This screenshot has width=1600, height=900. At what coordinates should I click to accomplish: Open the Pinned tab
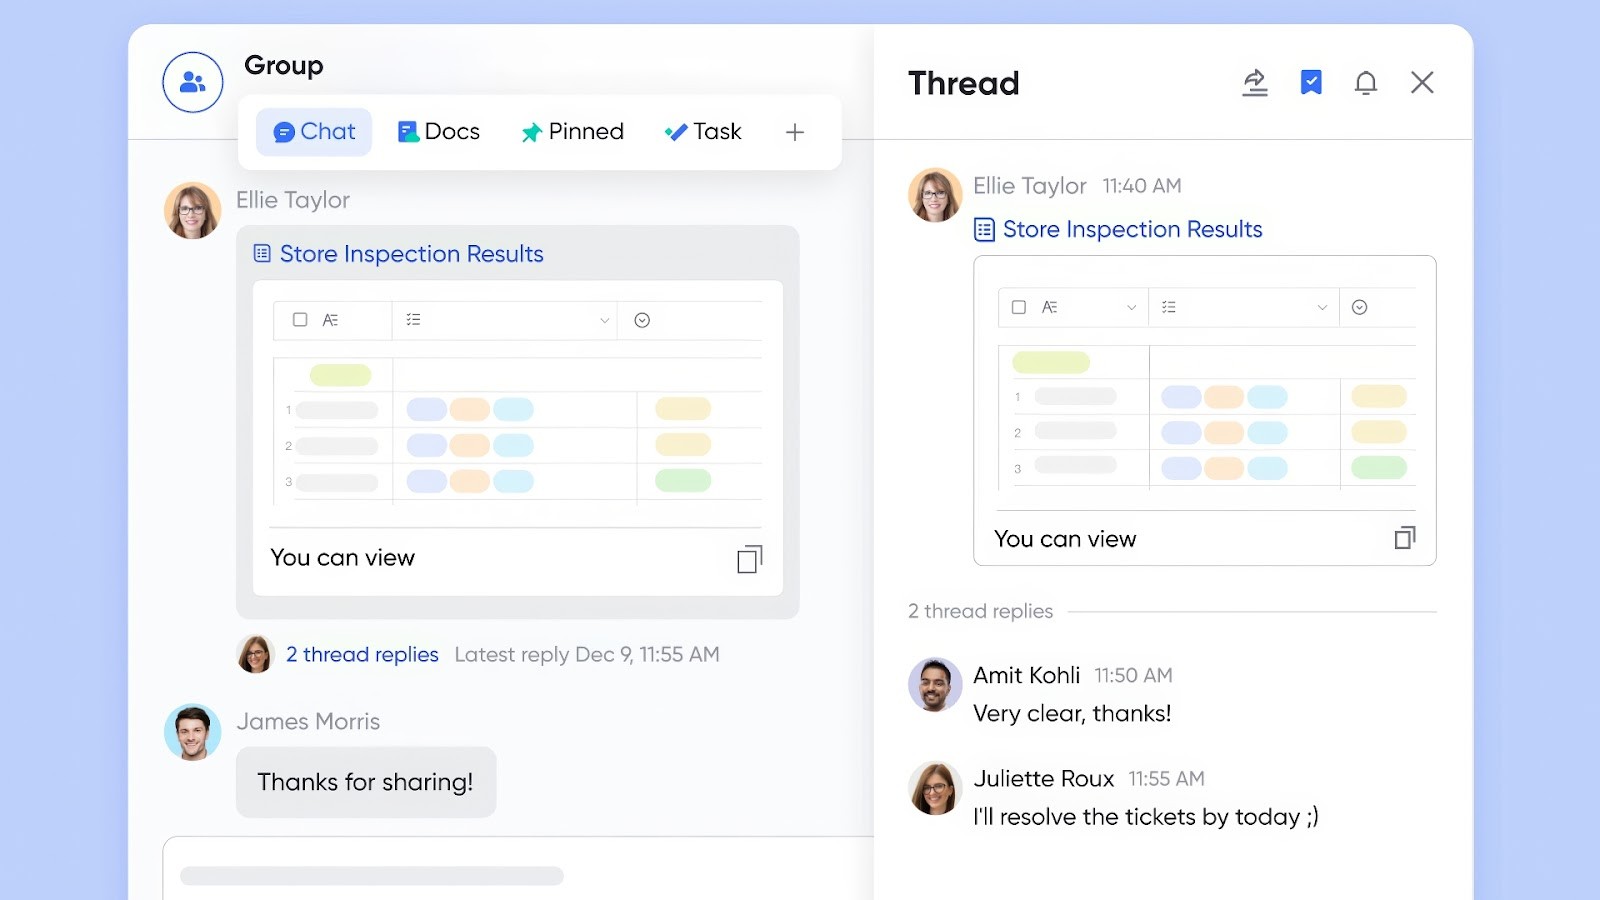pyautogui.click(x=572, y=131)
